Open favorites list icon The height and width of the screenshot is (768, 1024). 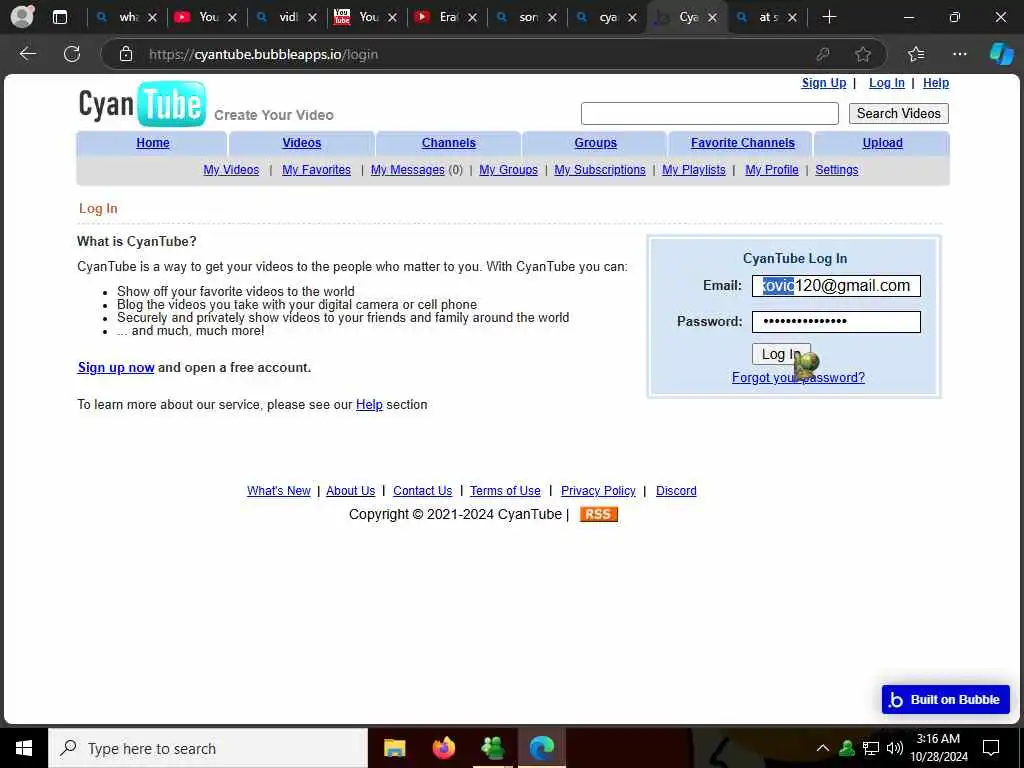point(916,54)
